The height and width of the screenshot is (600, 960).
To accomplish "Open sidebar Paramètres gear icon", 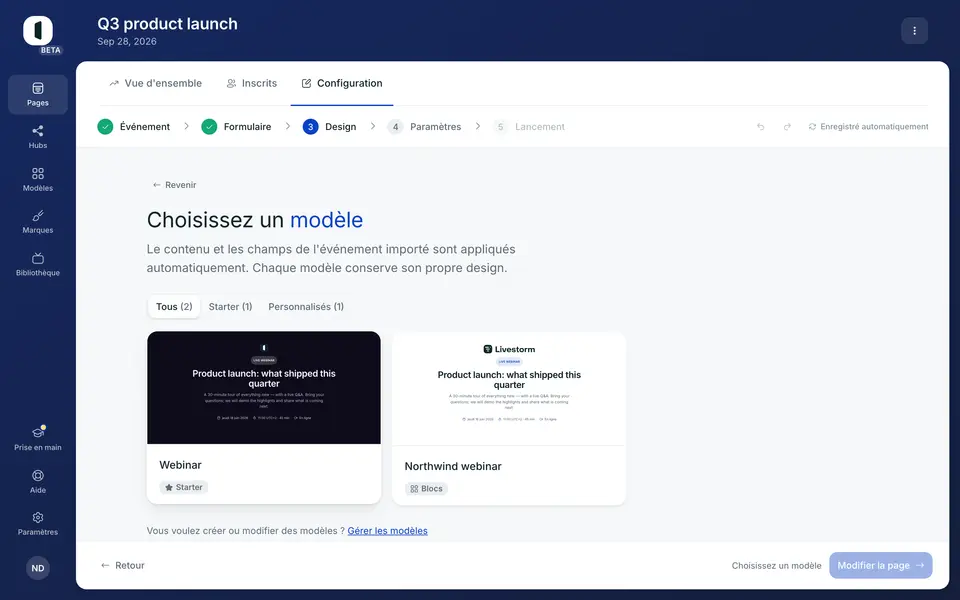I will pyautogui.click(x=37, y=518).
